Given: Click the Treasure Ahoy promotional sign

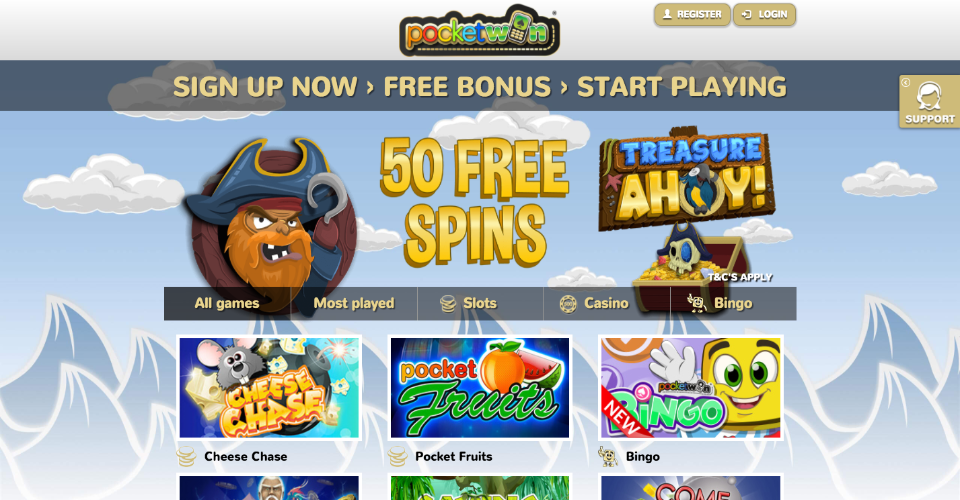Looking at the screenshot, I should (x=687, y=179).
